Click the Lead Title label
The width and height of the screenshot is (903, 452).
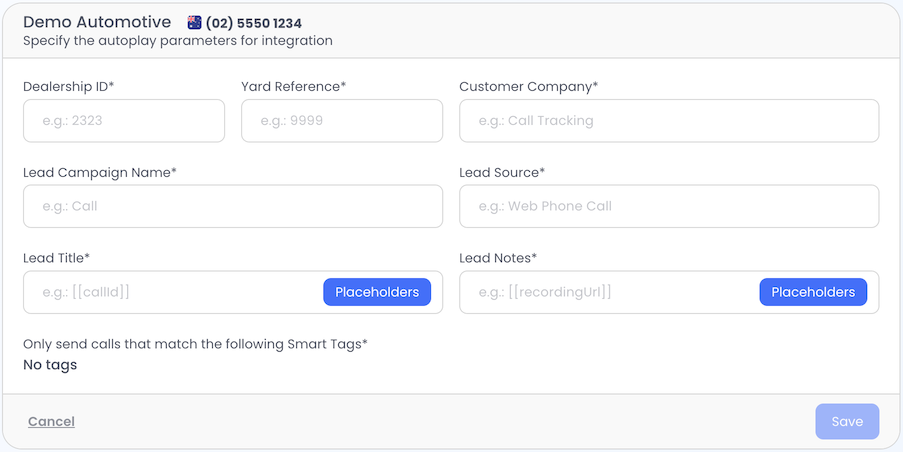(x=56, y=258)
